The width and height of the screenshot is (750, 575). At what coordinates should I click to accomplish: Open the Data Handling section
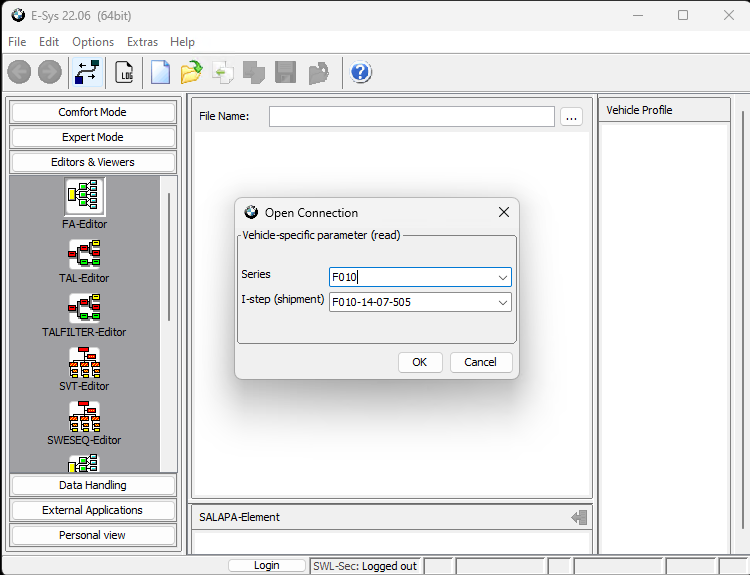coord(93,485)
